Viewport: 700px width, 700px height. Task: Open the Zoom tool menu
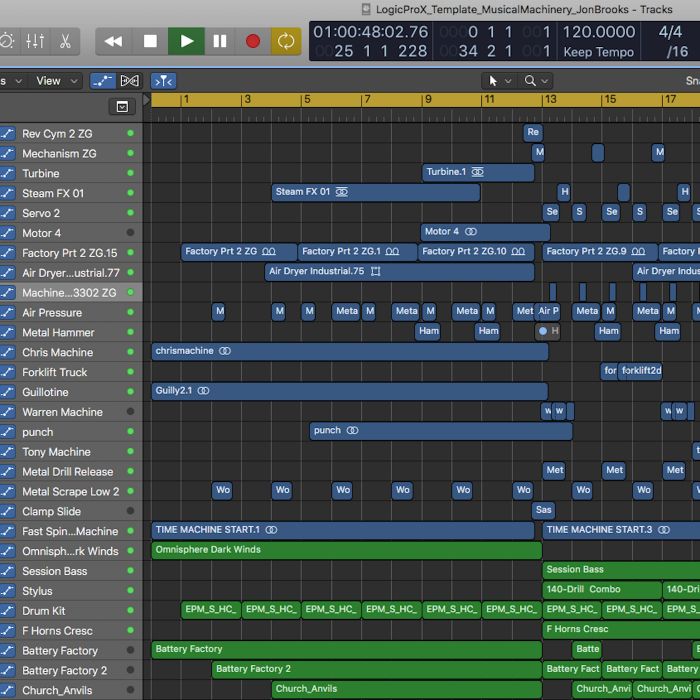coord(535,81)
